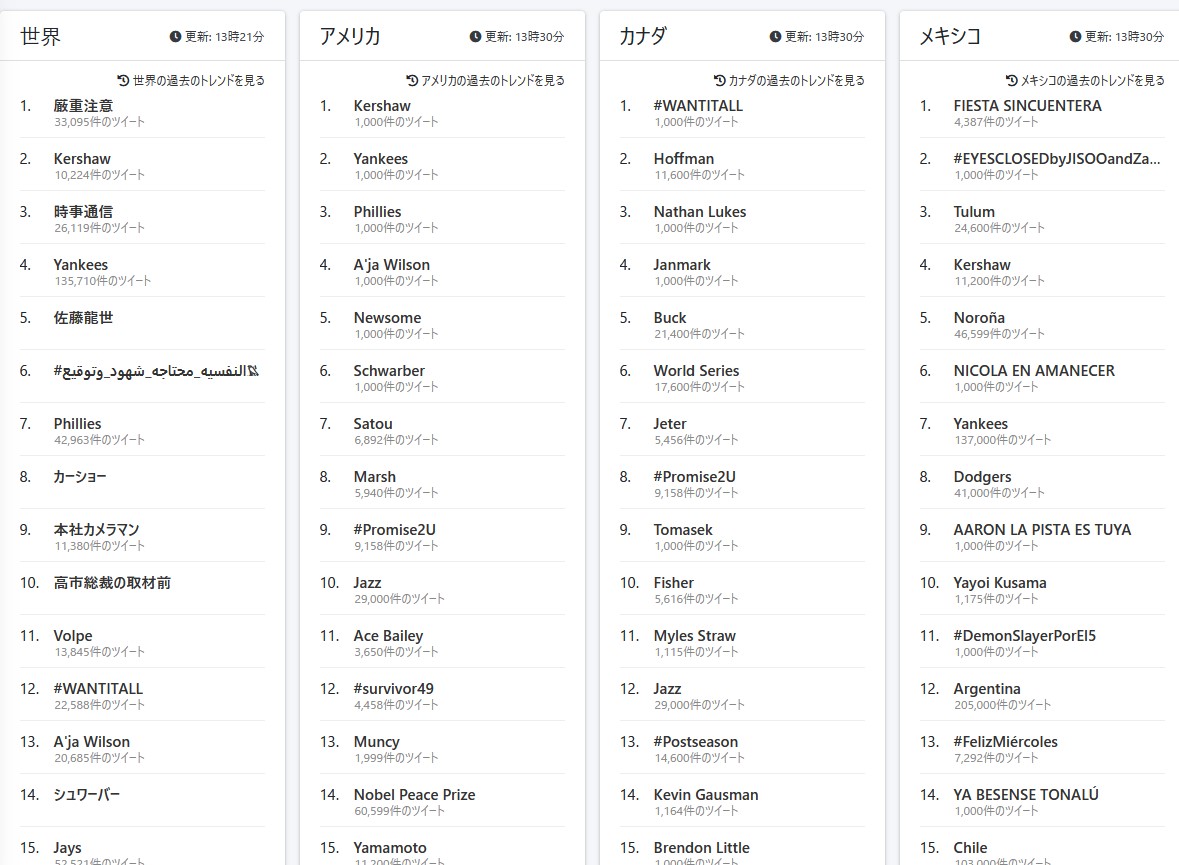
Task: Open the FIESTA SINCUENTERA trend
Action: pos(1027,105)
